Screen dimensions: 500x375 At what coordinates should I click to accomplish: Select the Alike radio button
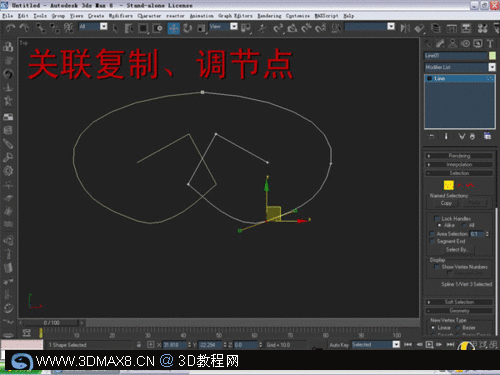point(439,225)
